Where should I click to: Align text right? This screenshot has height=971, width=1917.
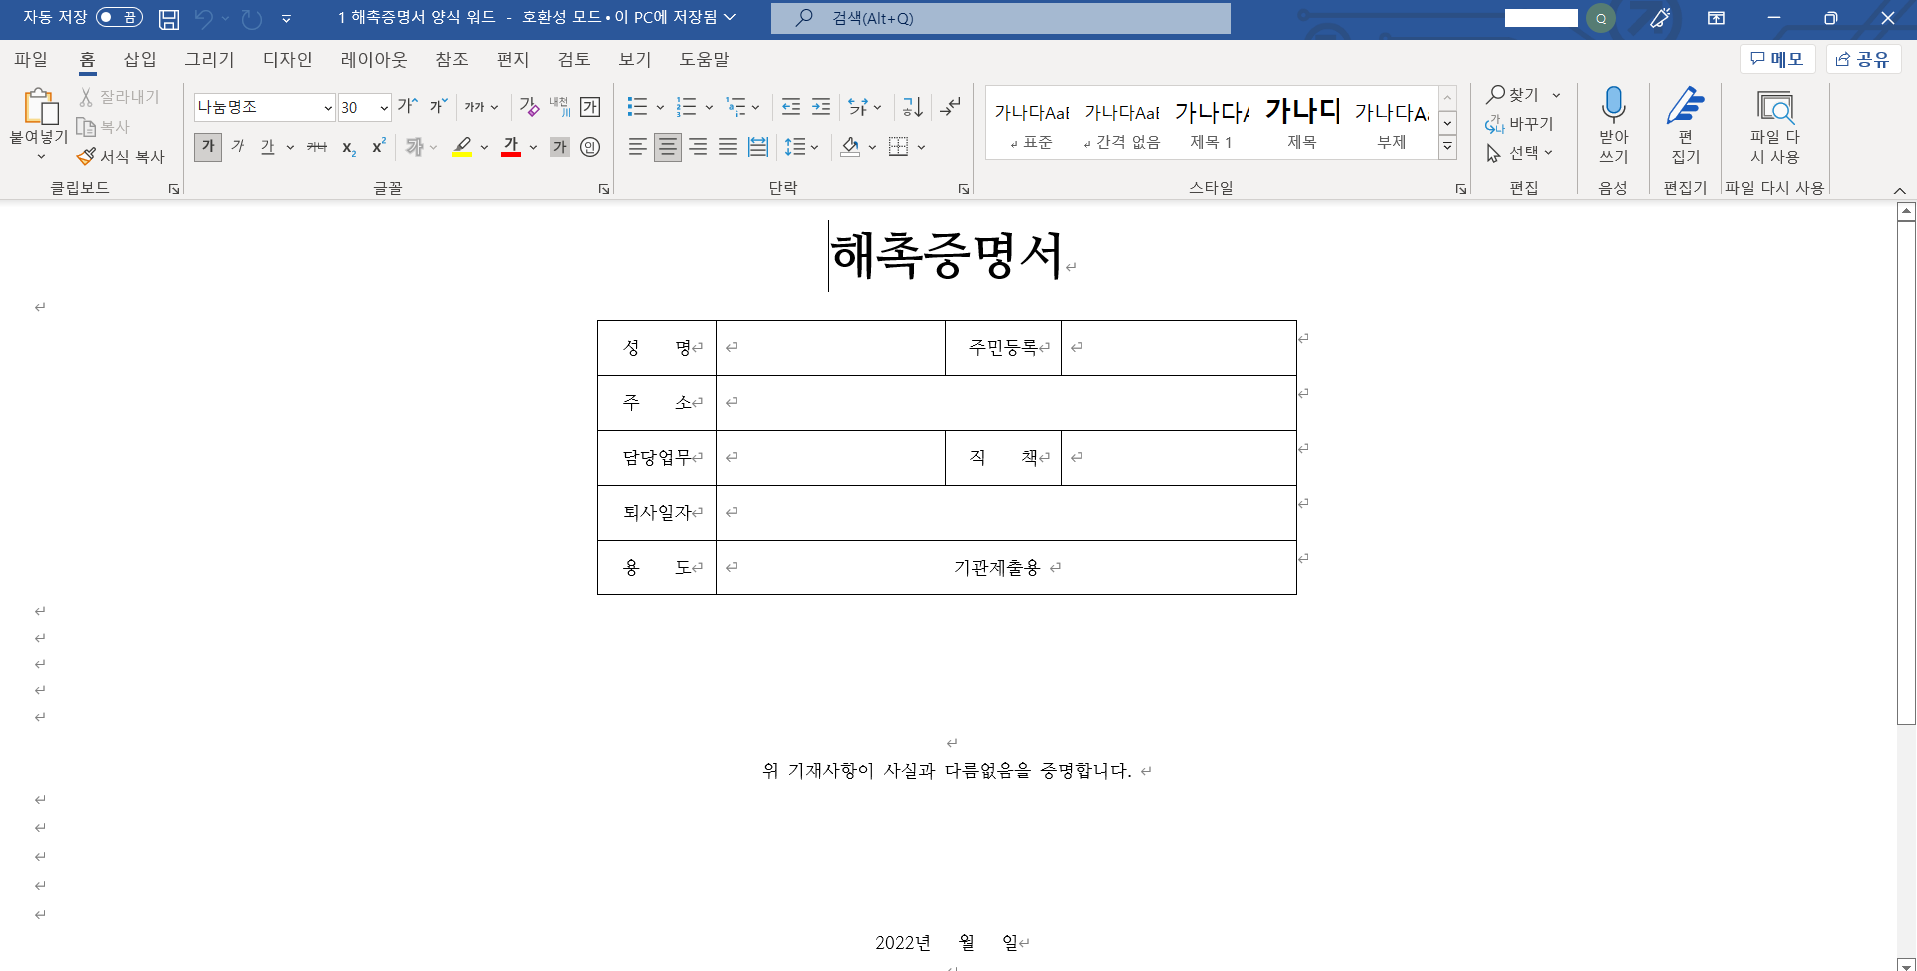[x=698, y=147]
